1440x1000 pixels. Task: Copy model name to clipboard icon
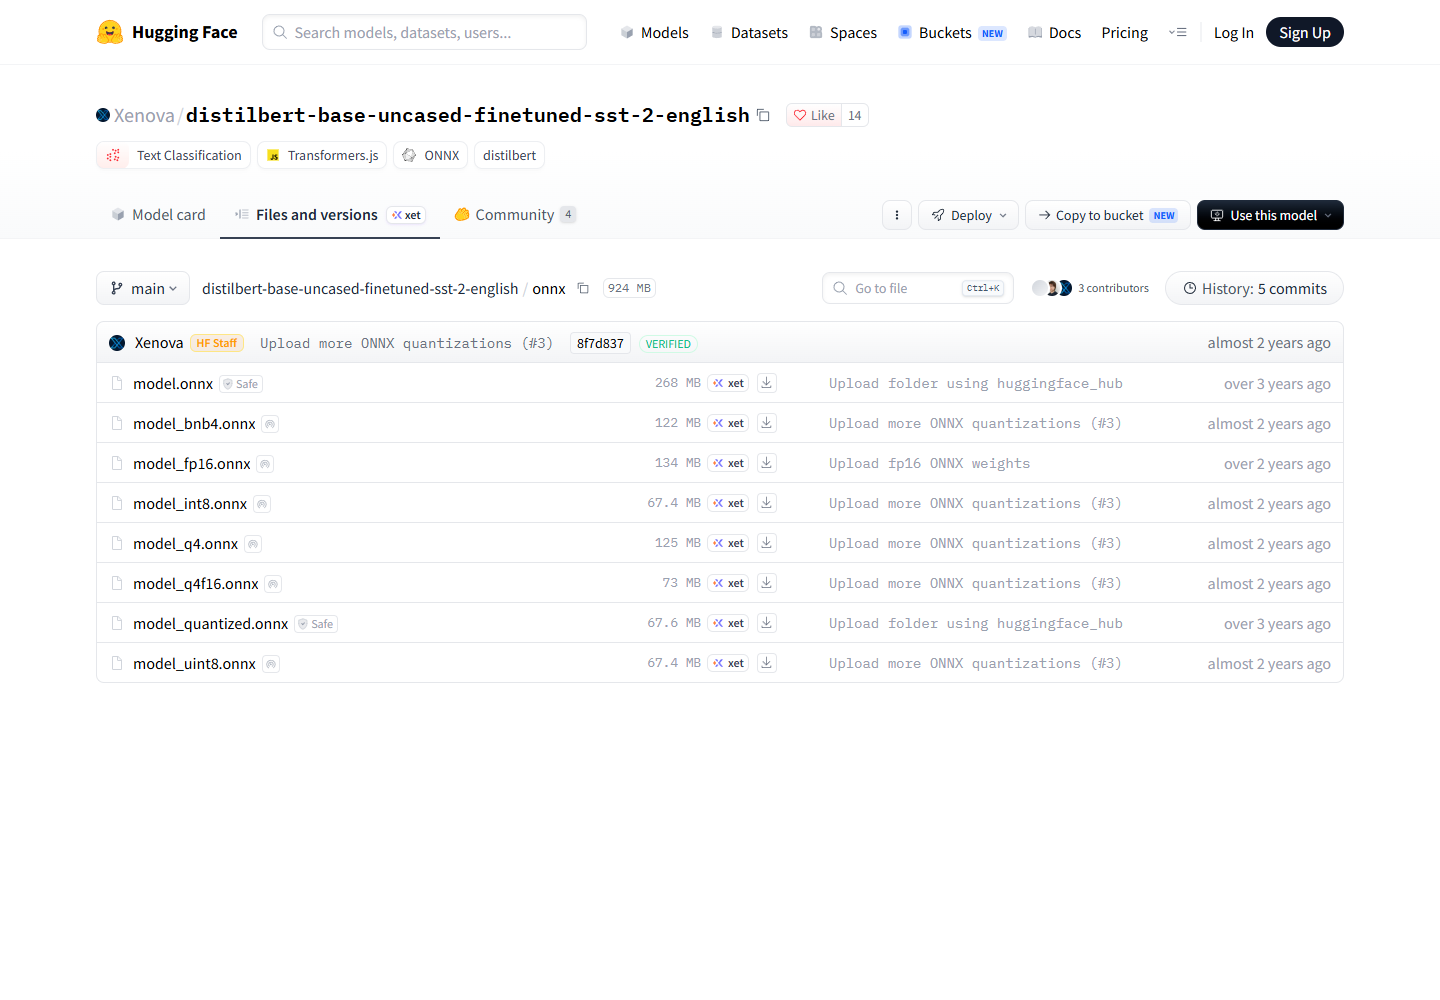click(763, 115)
